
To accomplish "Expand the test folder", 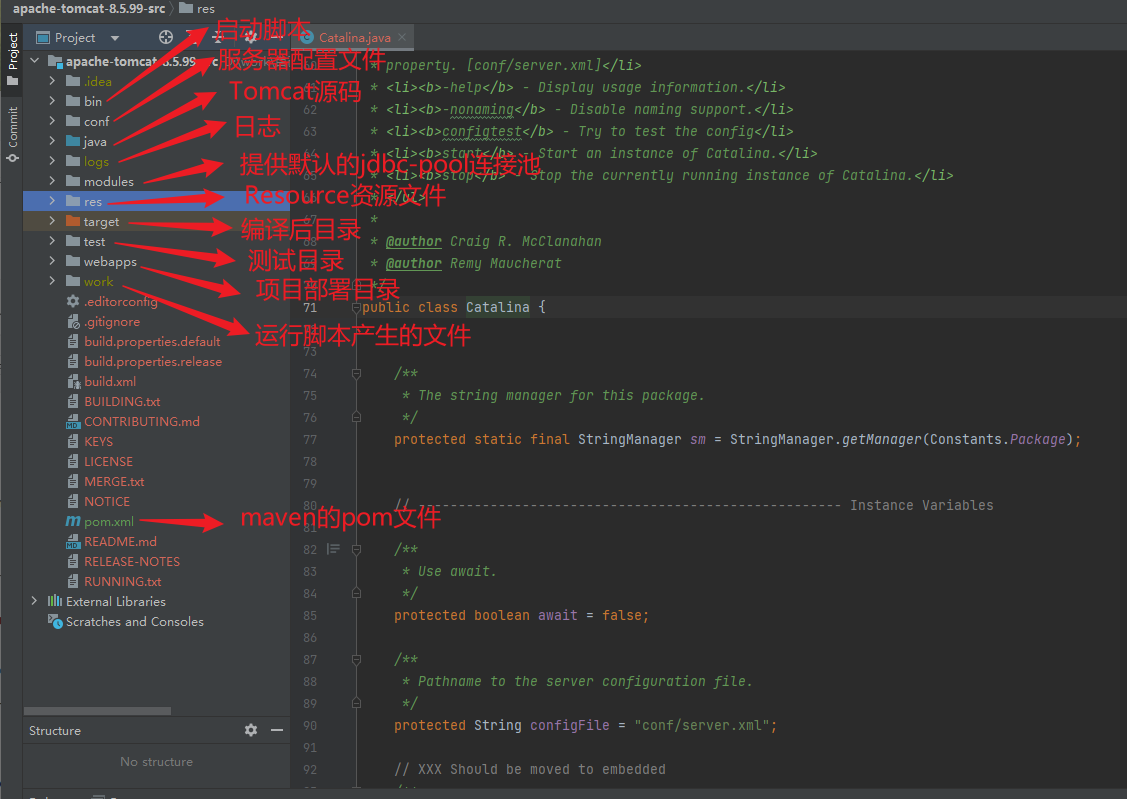I will click(52, 241).
